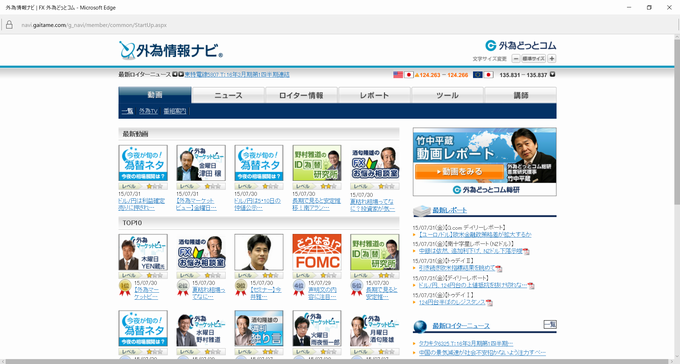Open the 【ユーロ/ドル】 daily report link

[x=474, y=235]
